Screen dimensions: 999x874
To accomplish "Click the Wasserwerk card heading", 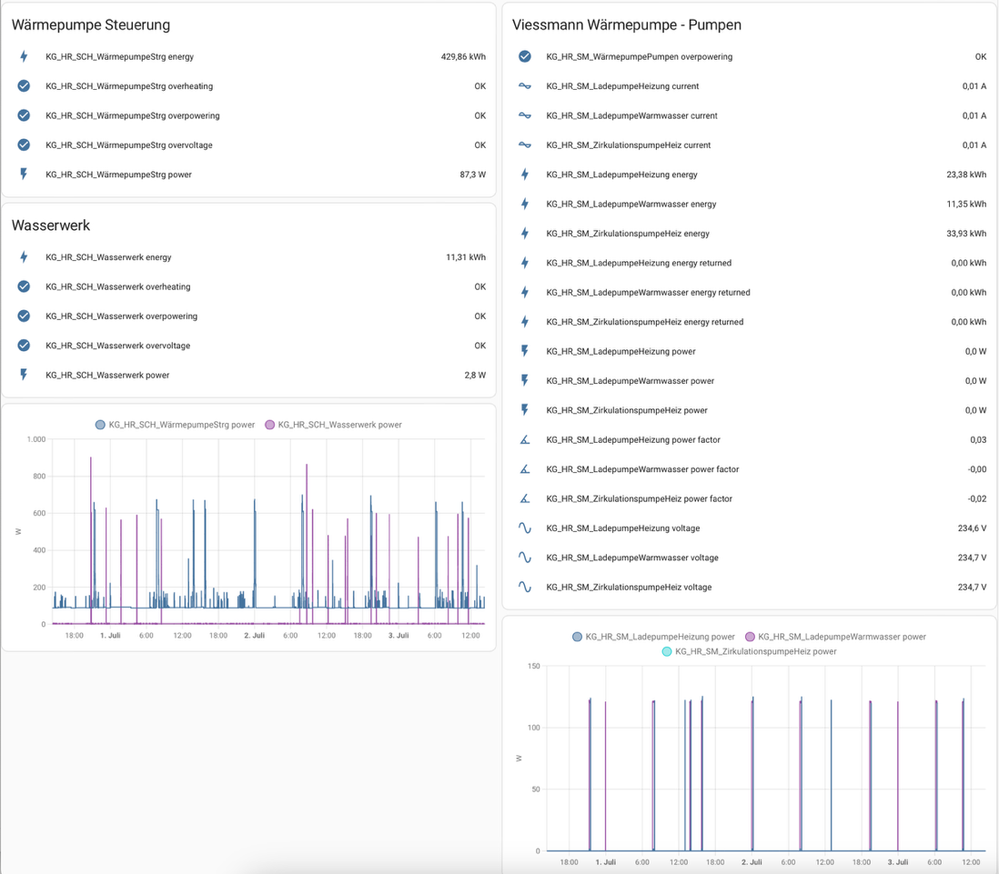I will click(51, 226).
